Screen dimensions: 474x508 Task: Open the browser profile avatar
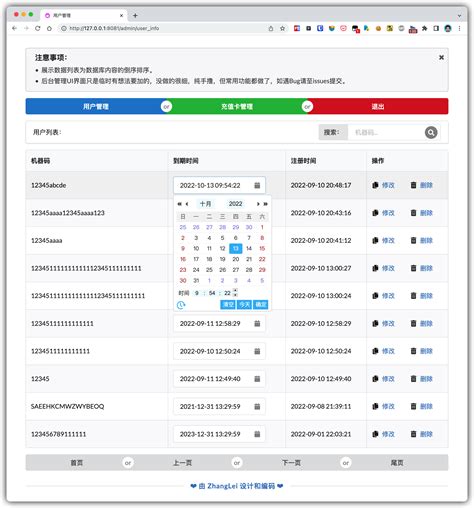tap(448, 28)
